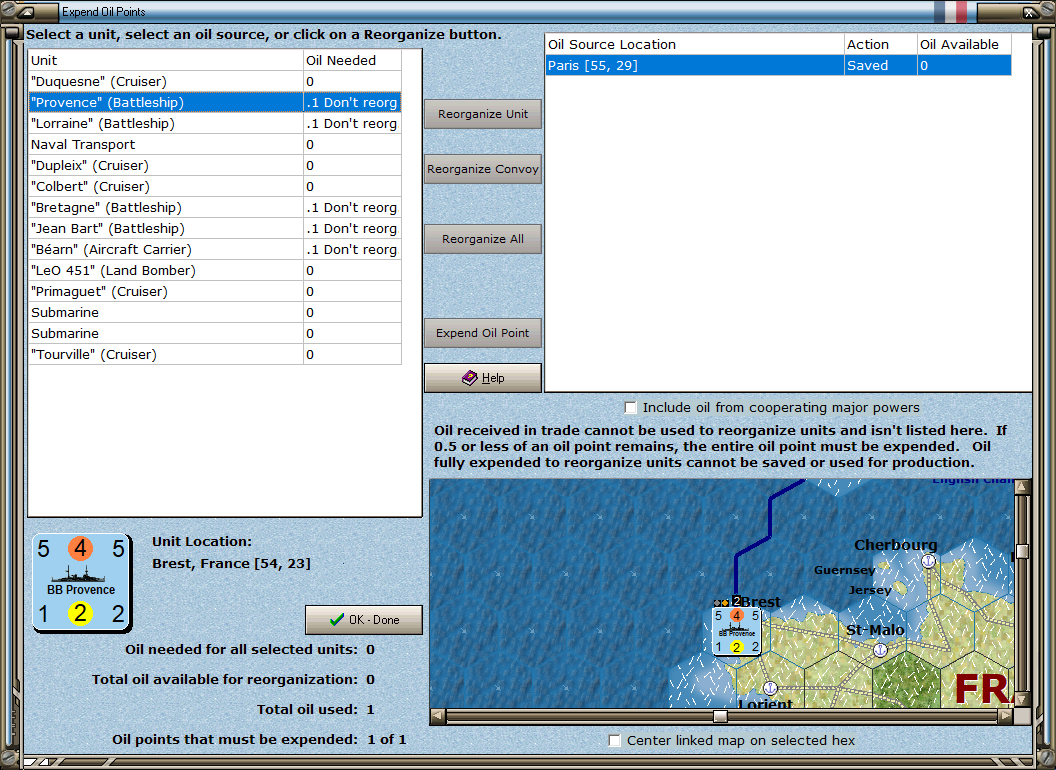1056x770 pixels.
Task: Select the Naval Transport unit
Action: pos(215,144)
